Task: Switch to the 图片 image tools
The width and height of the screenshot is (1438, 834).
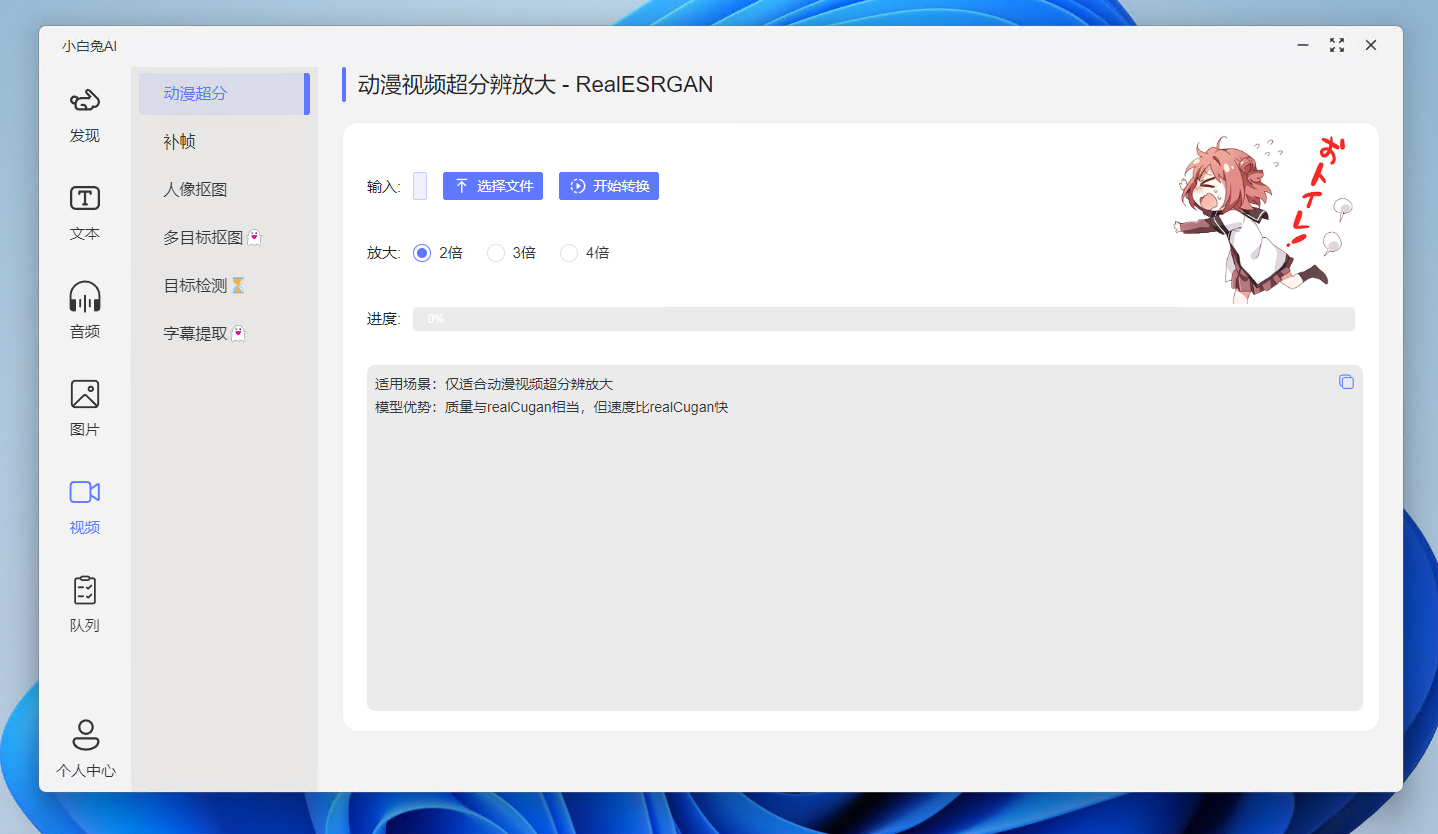Action: (x=84, y=407)
